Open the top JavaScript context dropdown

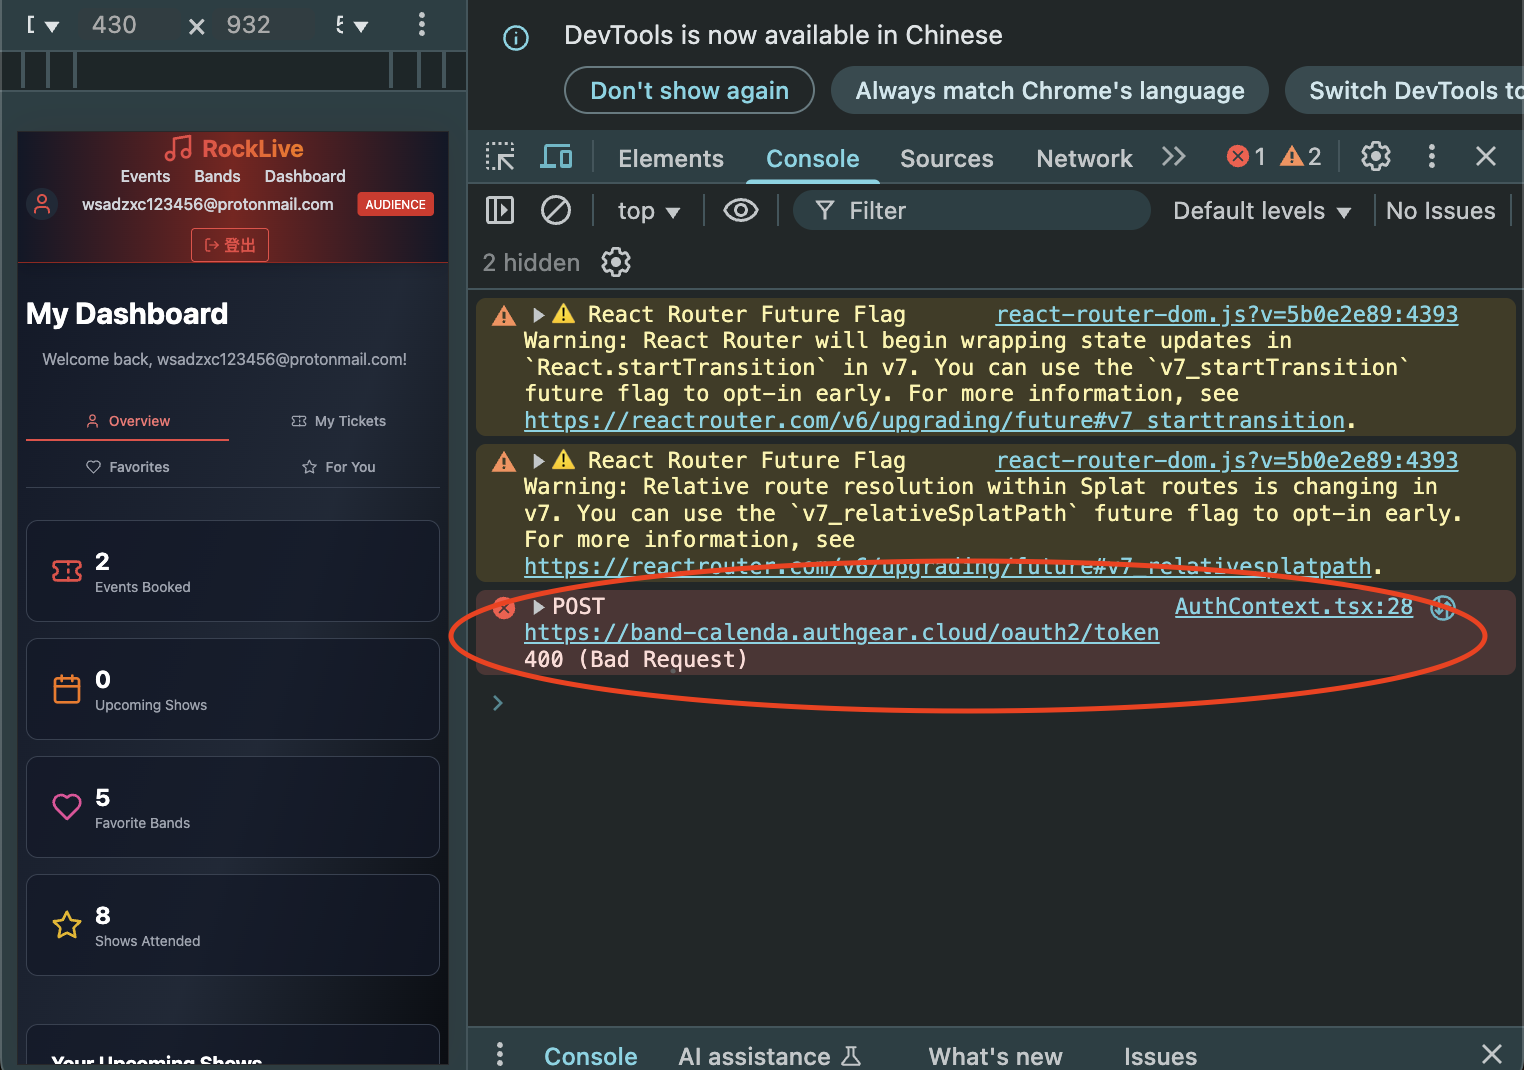click(648, 211)
